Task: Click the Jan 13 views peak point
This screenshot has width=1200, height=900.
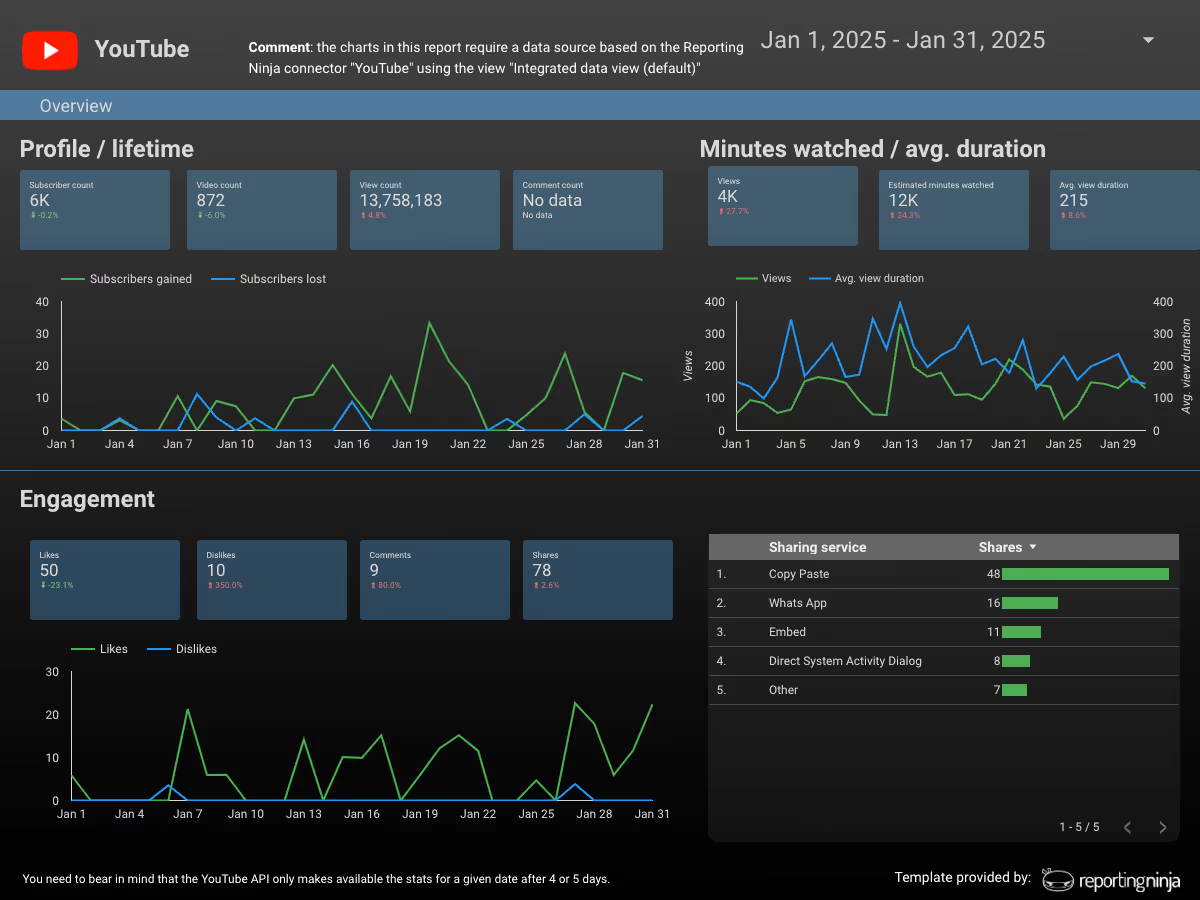Action: (x=900, y=324)
